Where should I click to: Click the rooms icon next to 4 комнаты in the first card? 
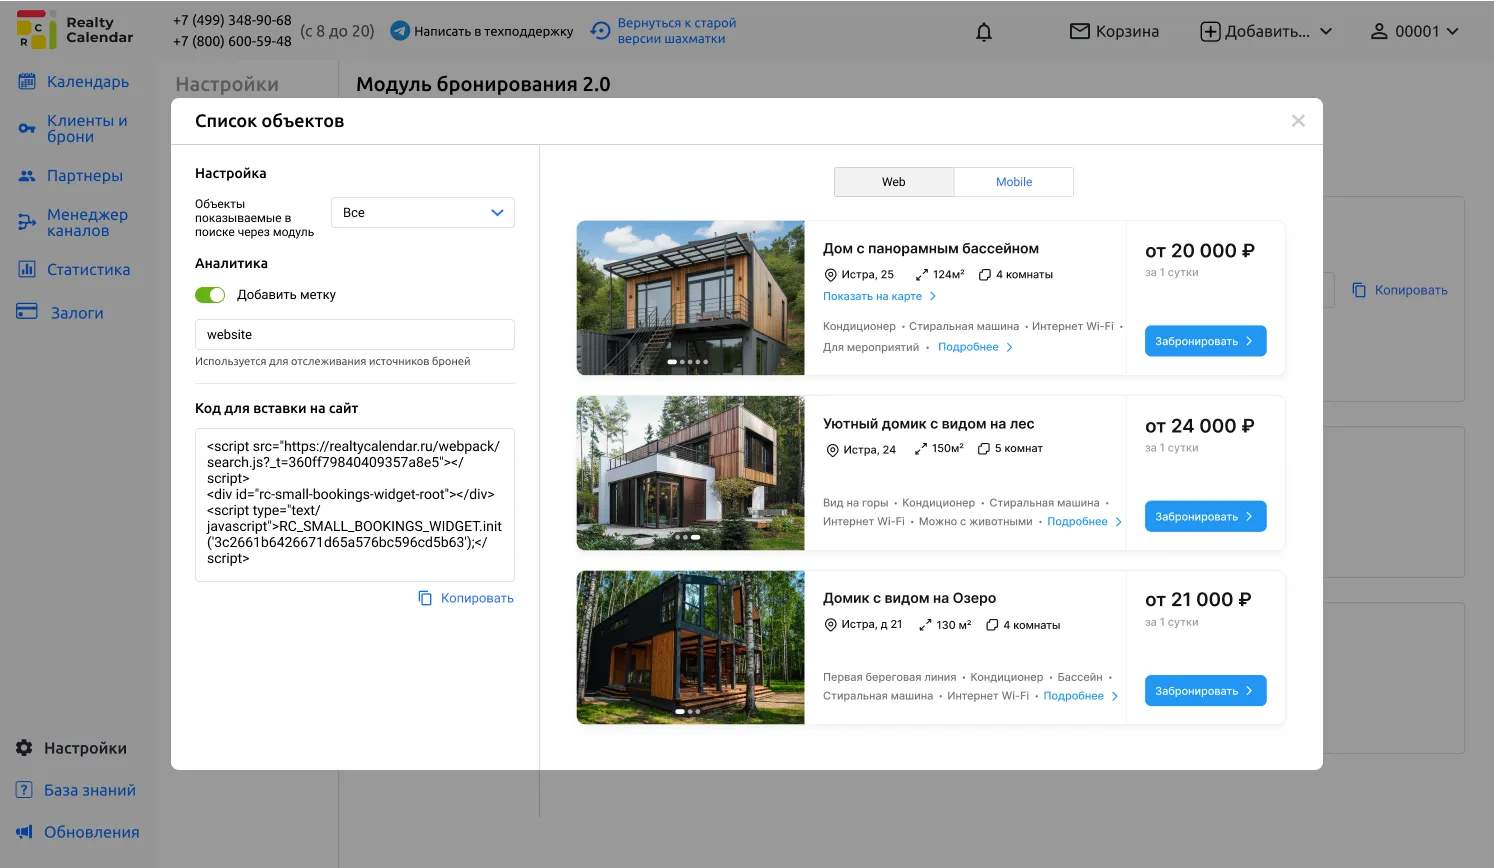coord(985,275)
